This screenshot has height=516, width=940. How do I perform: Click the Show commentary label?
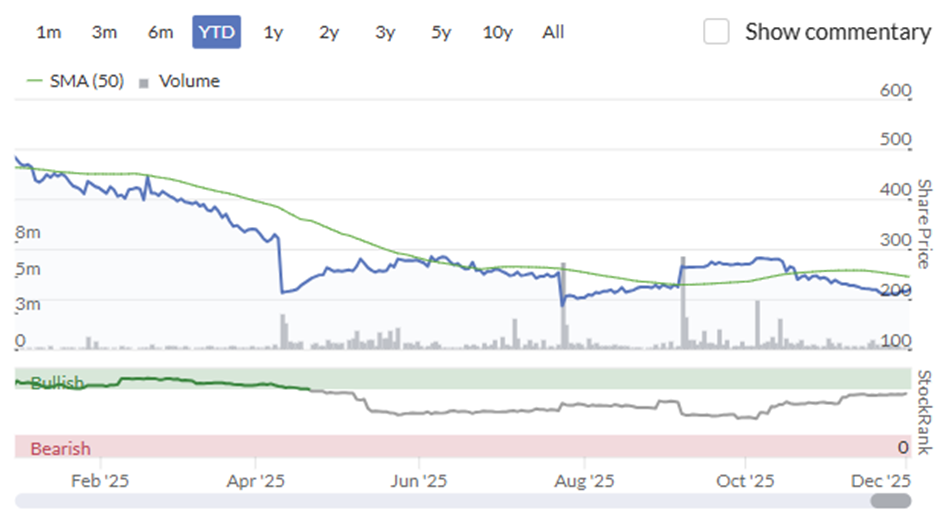tap(837, 32)
